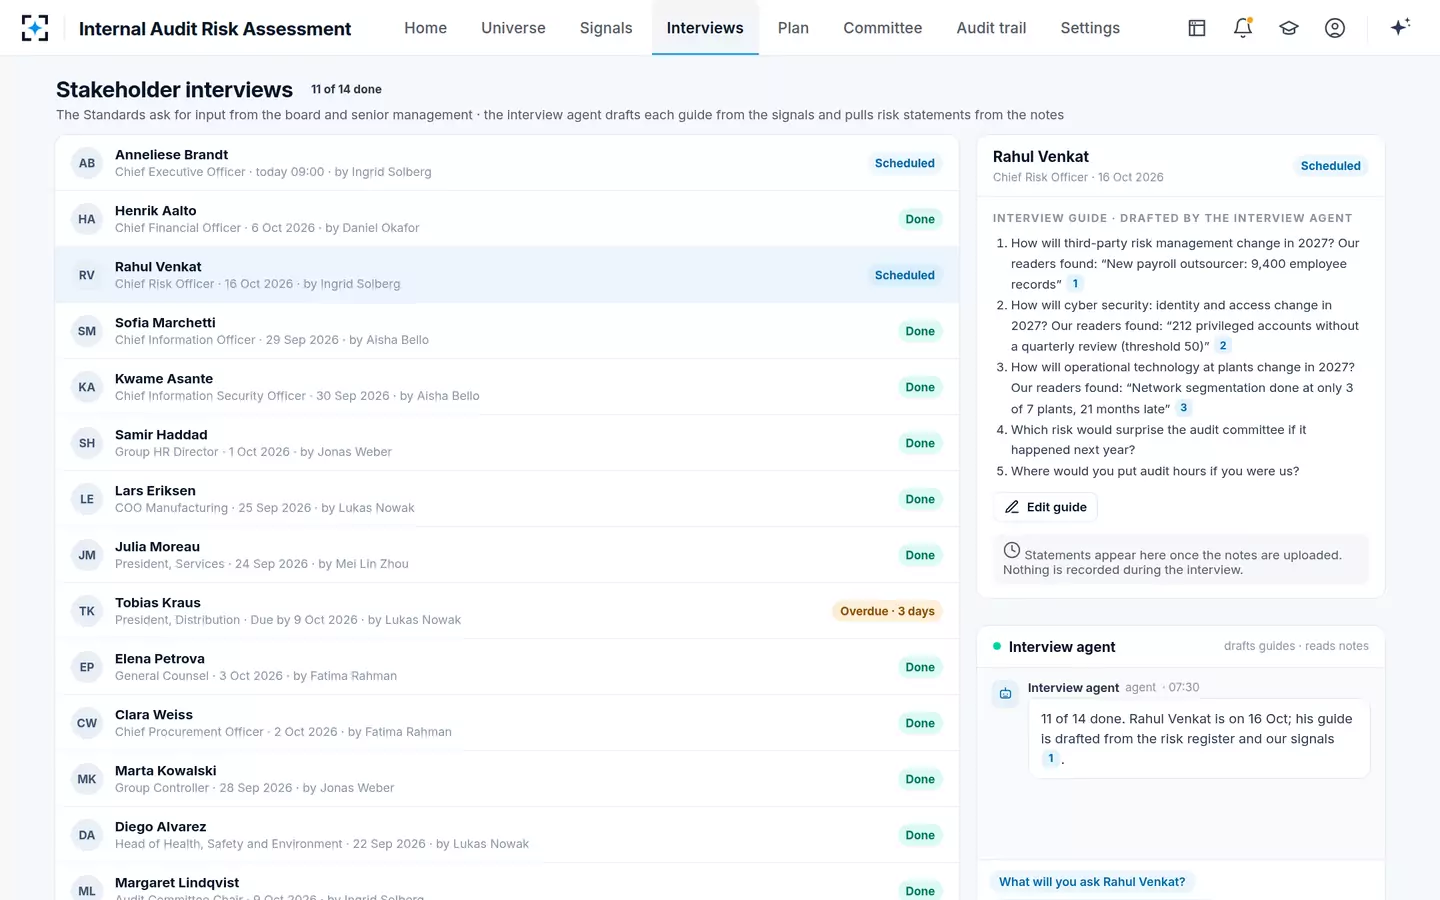Open the notifications bell
The image size is (1440, 900).
(x=1243, y=28)
